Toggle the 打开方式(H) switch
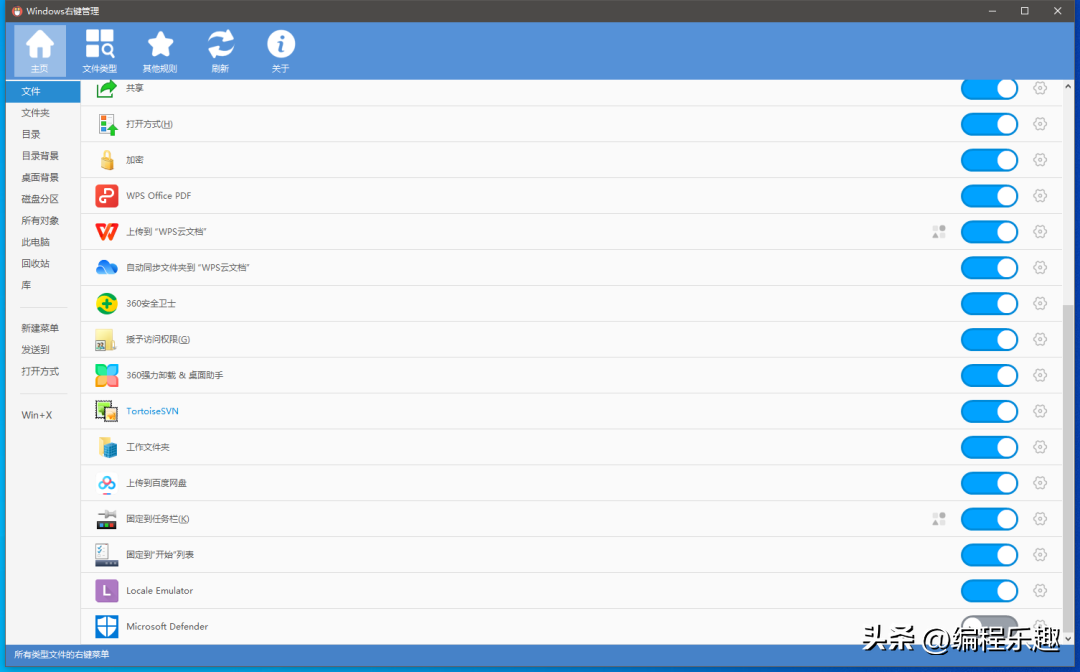 coord(989,124)
